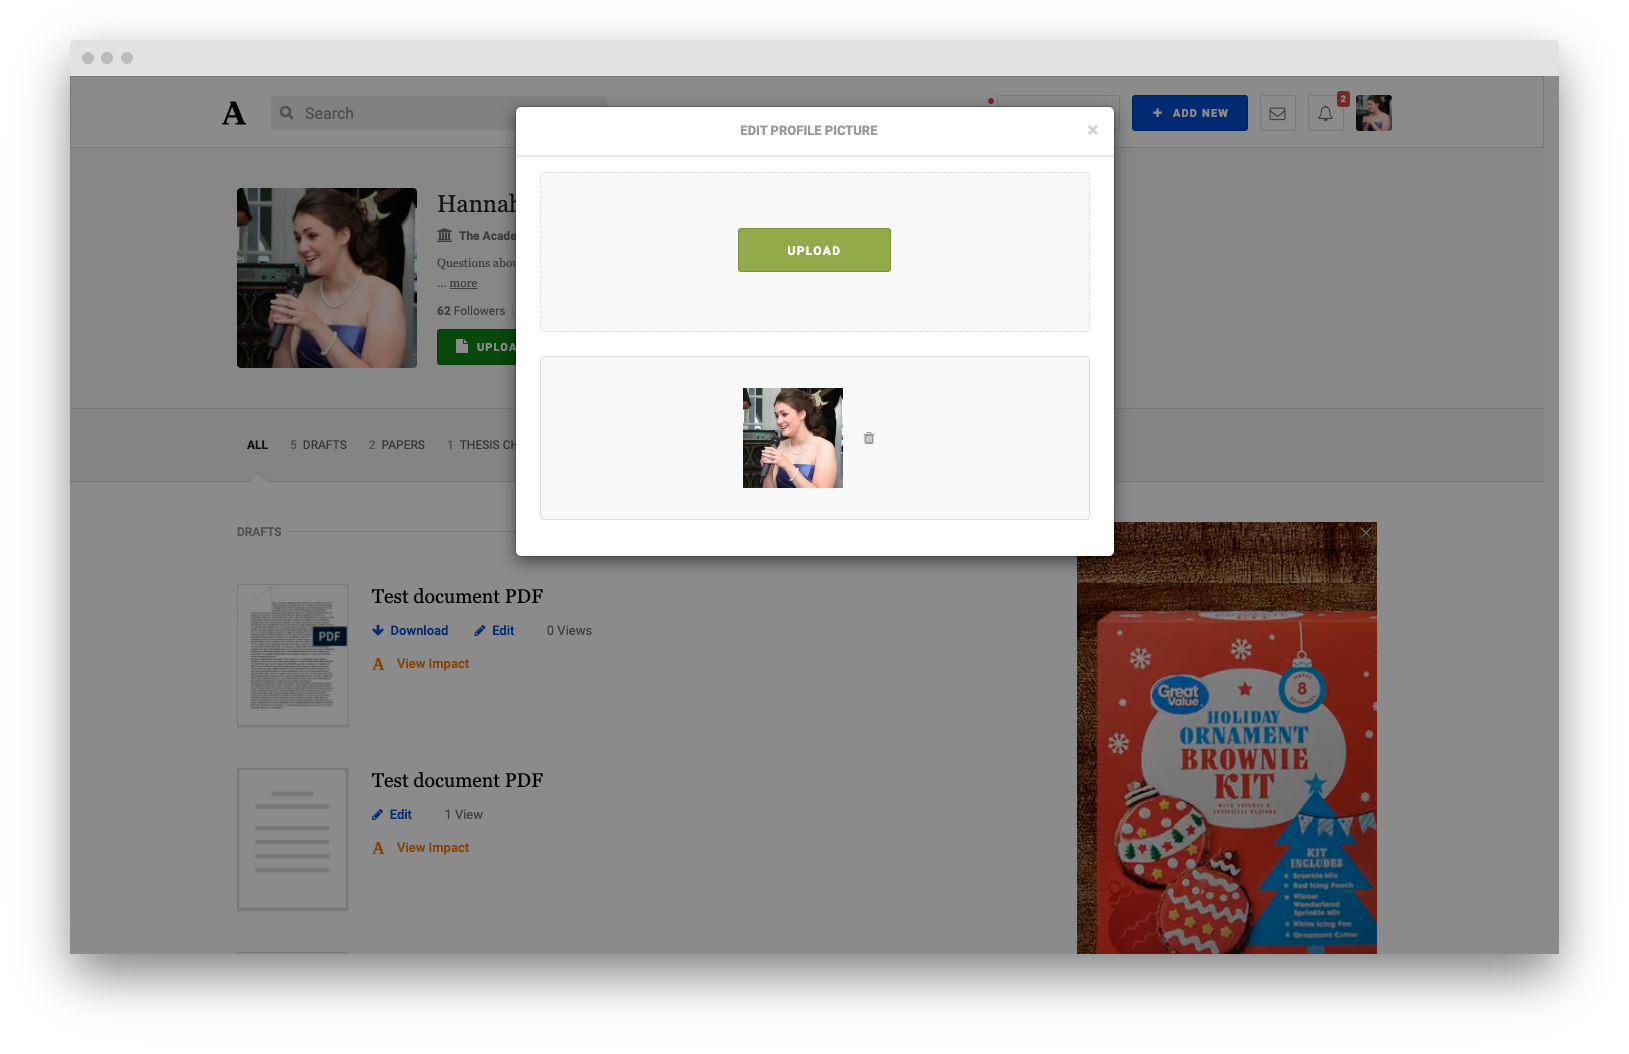Screen dimensions: 1629x1054
Task: Open the mail envelope icon
Action: coord(1277,113)
